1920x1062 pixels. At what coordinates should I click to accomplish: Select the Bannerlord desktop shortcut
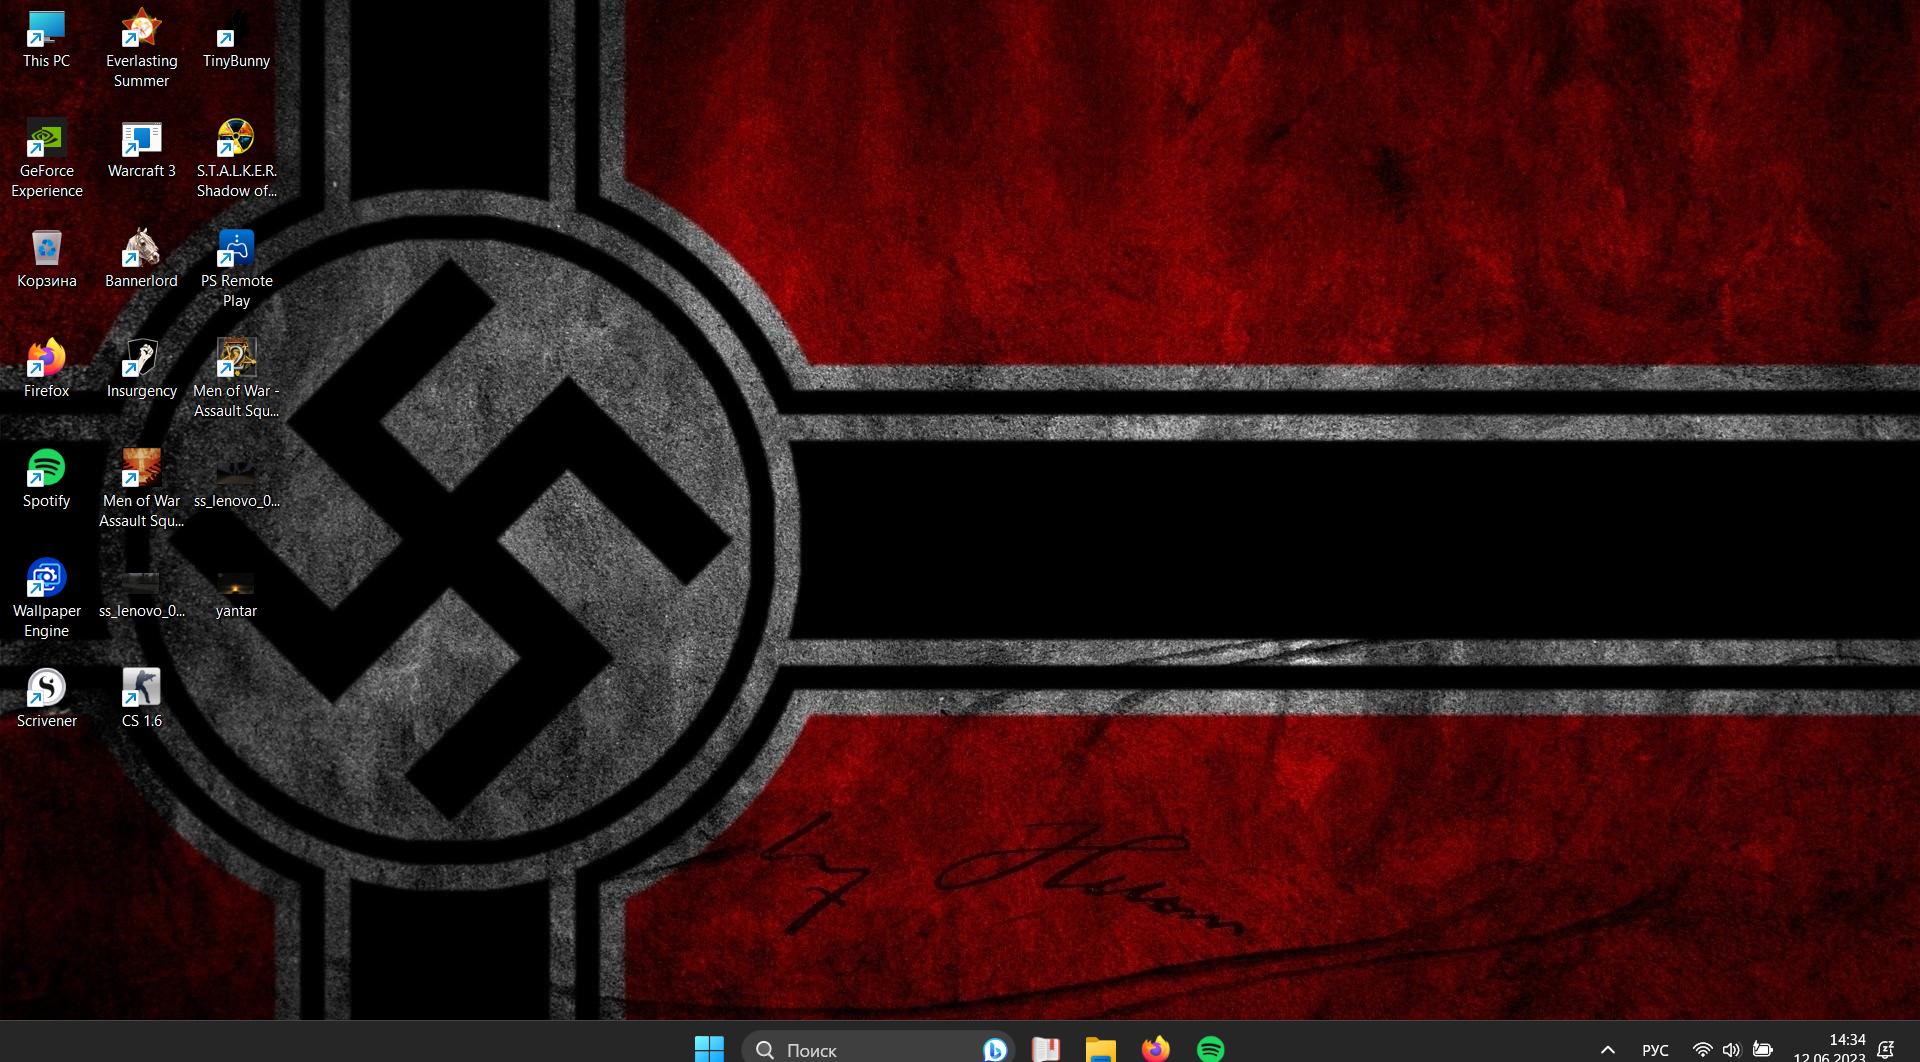pyautogui.click(x=141, y=260)
